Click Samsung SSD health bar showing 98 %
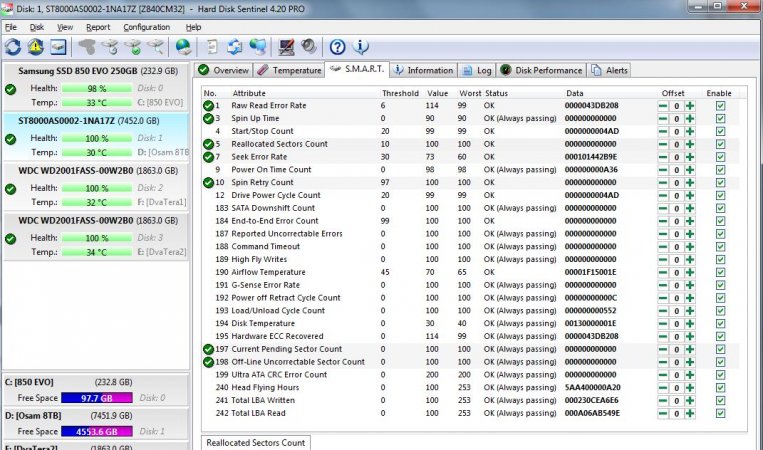The width and height of the screenshot is (763, 450). 97,89
